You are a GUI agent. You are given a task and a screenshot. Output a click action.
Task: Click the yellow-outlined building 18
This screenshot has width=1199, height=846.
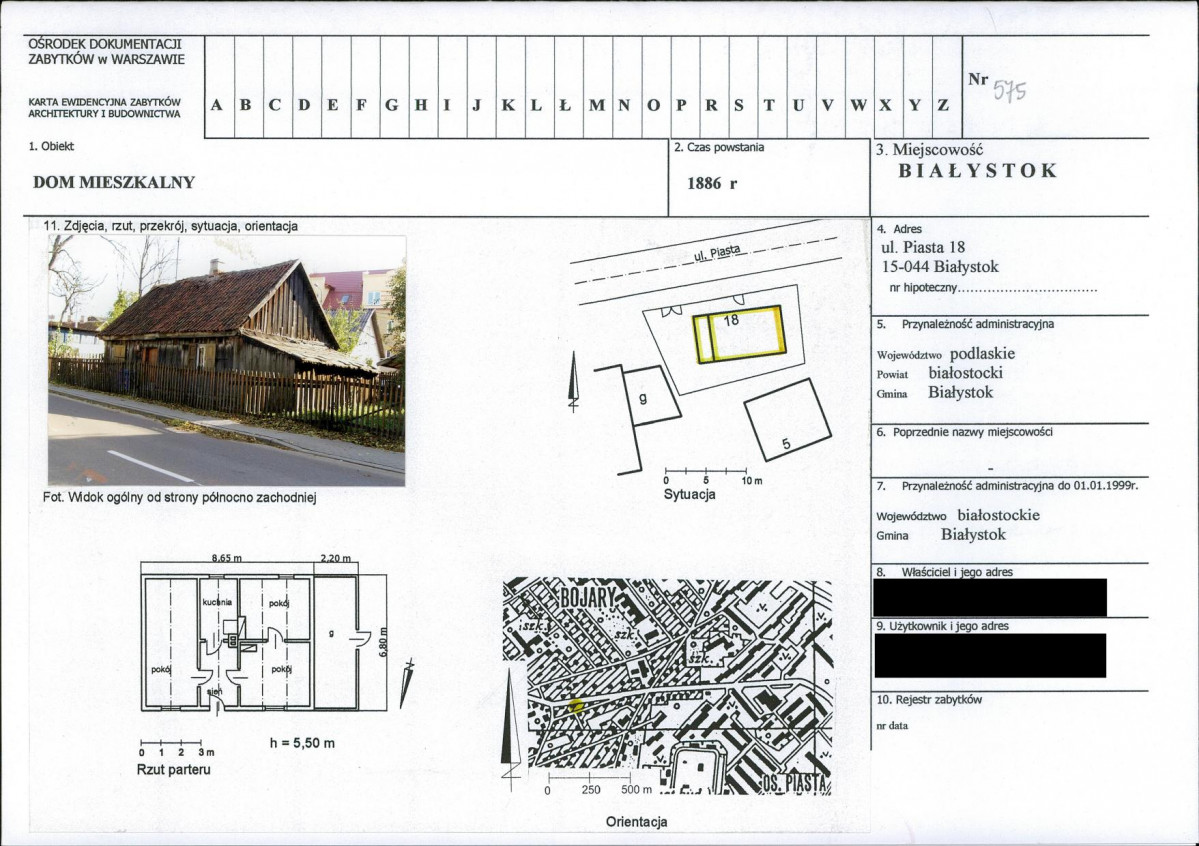coord(741,333)
